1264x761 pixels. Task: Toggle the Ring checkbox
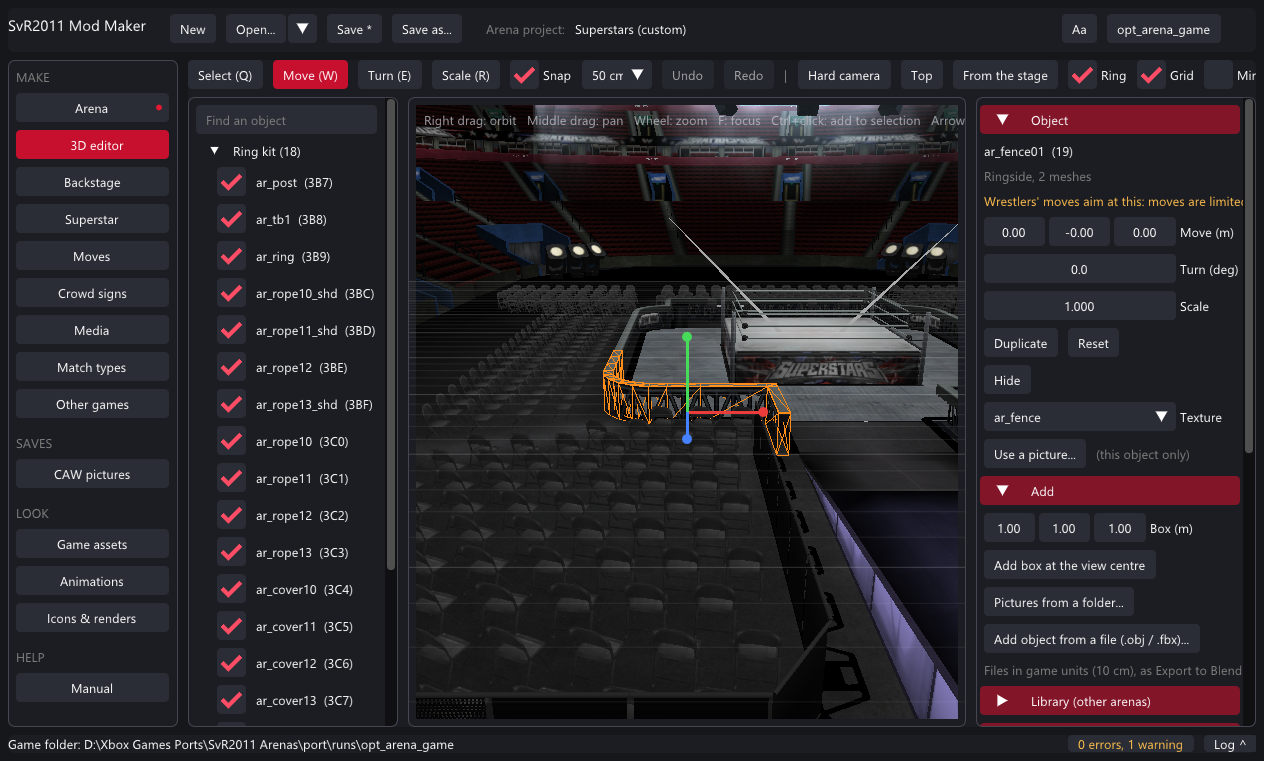click(x=1082, y=75)
